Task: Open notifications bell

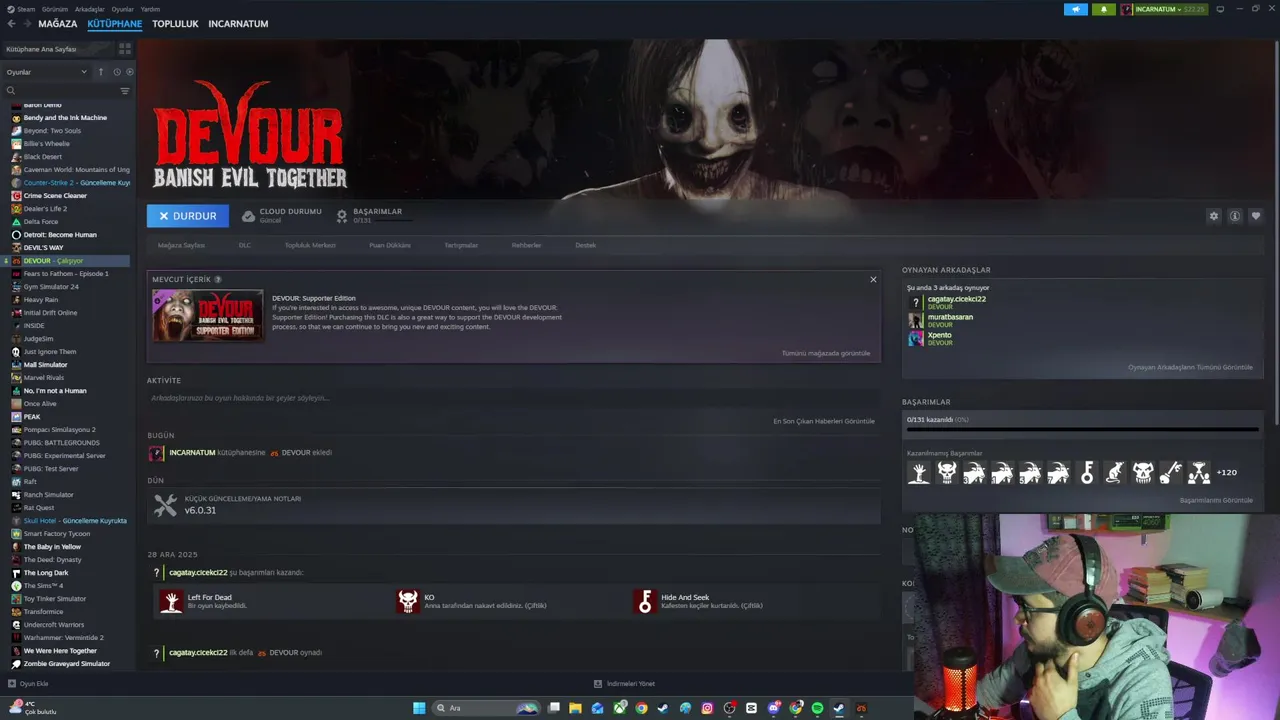Action: pos(1104,9)
